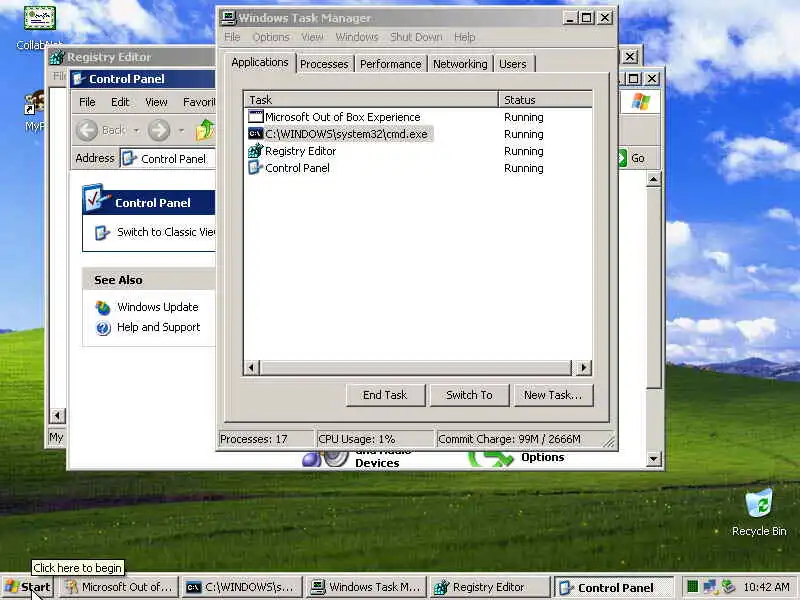
Task: Click the Back button in Control Panel
Action: click(x=101, y=131)
